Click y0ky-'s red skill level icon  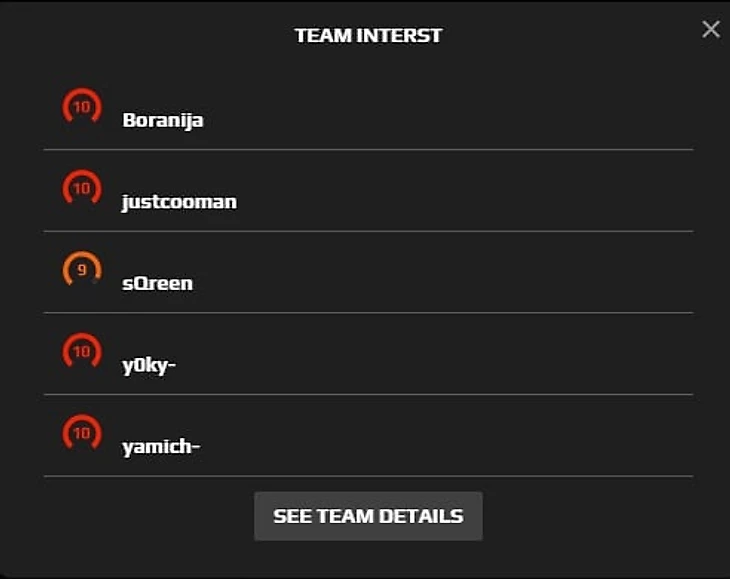coord(82,353)
